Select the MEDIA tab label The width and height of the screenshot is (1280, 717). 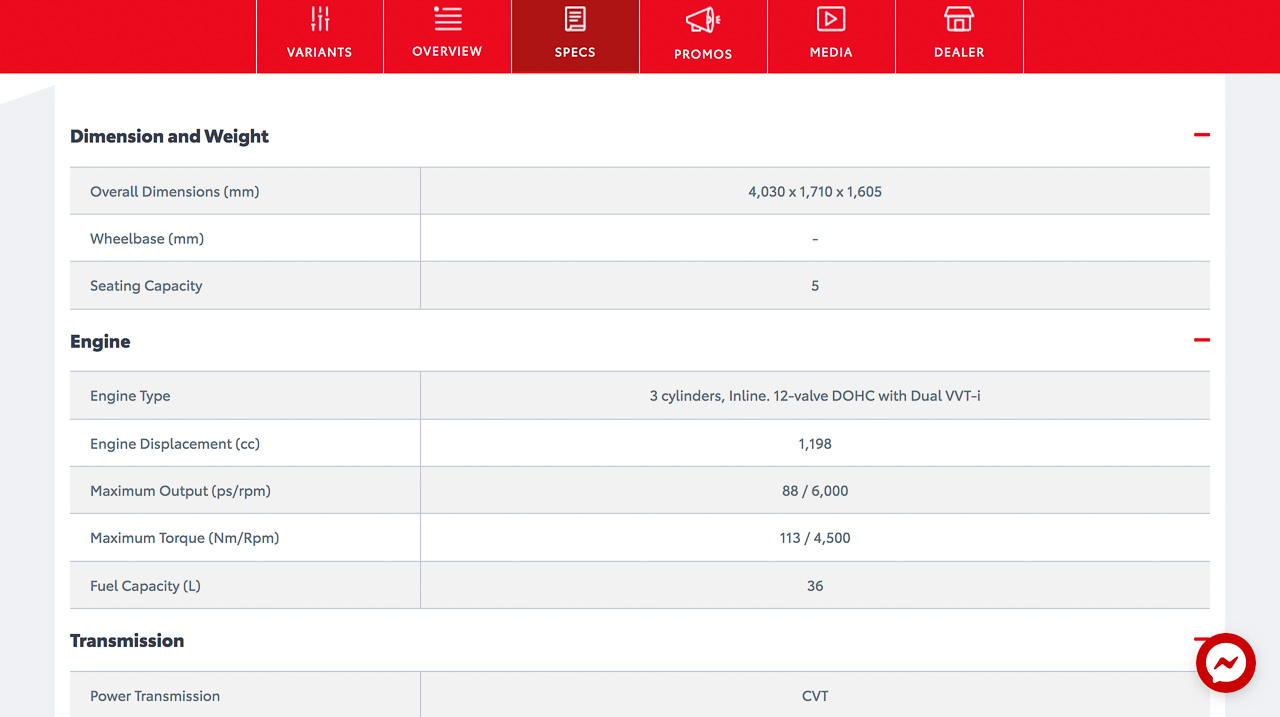click(x=831, y=52)
